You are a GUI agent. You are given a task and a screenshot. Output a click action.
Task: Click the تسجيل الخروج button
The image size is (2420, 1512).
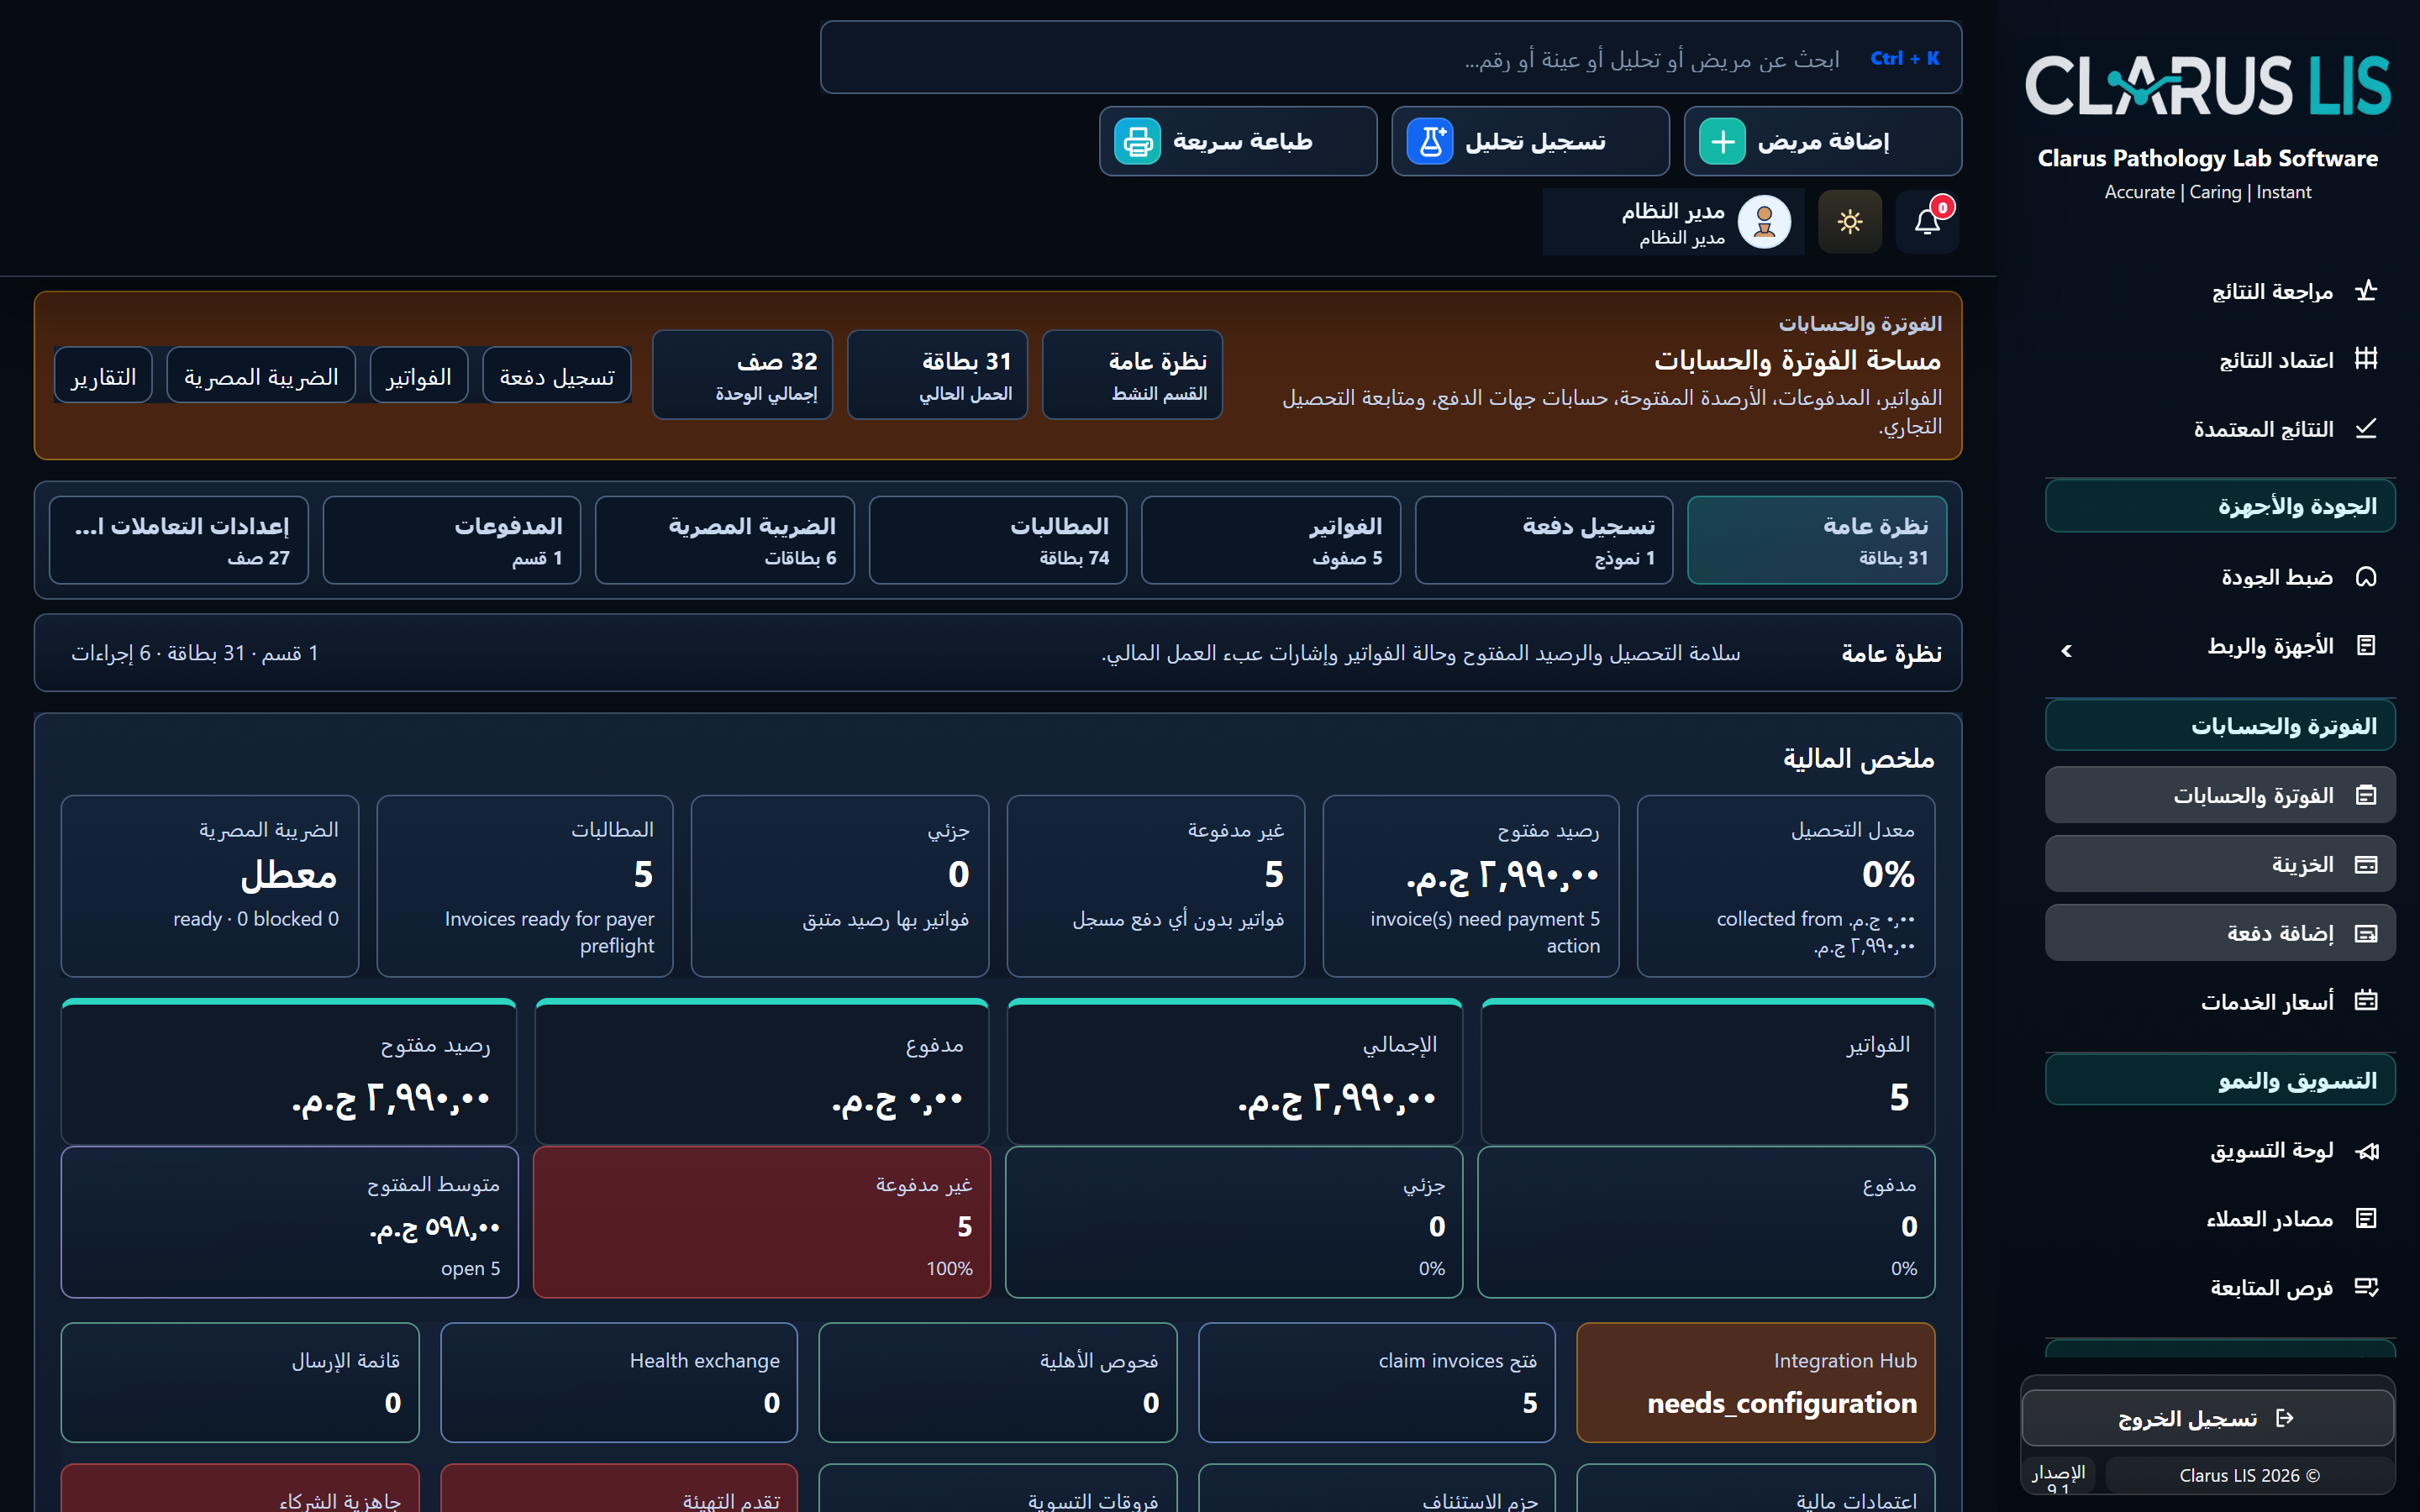[2207, 1418]
